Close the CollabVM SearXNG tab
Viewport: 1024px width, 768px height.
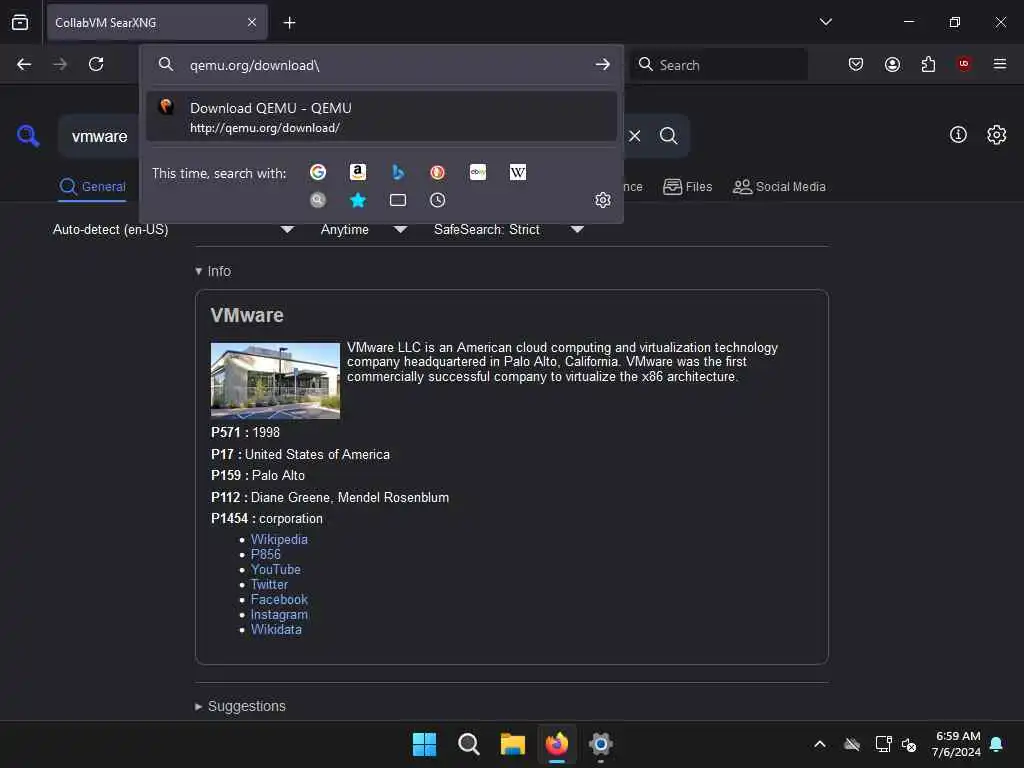click(252, 23)
